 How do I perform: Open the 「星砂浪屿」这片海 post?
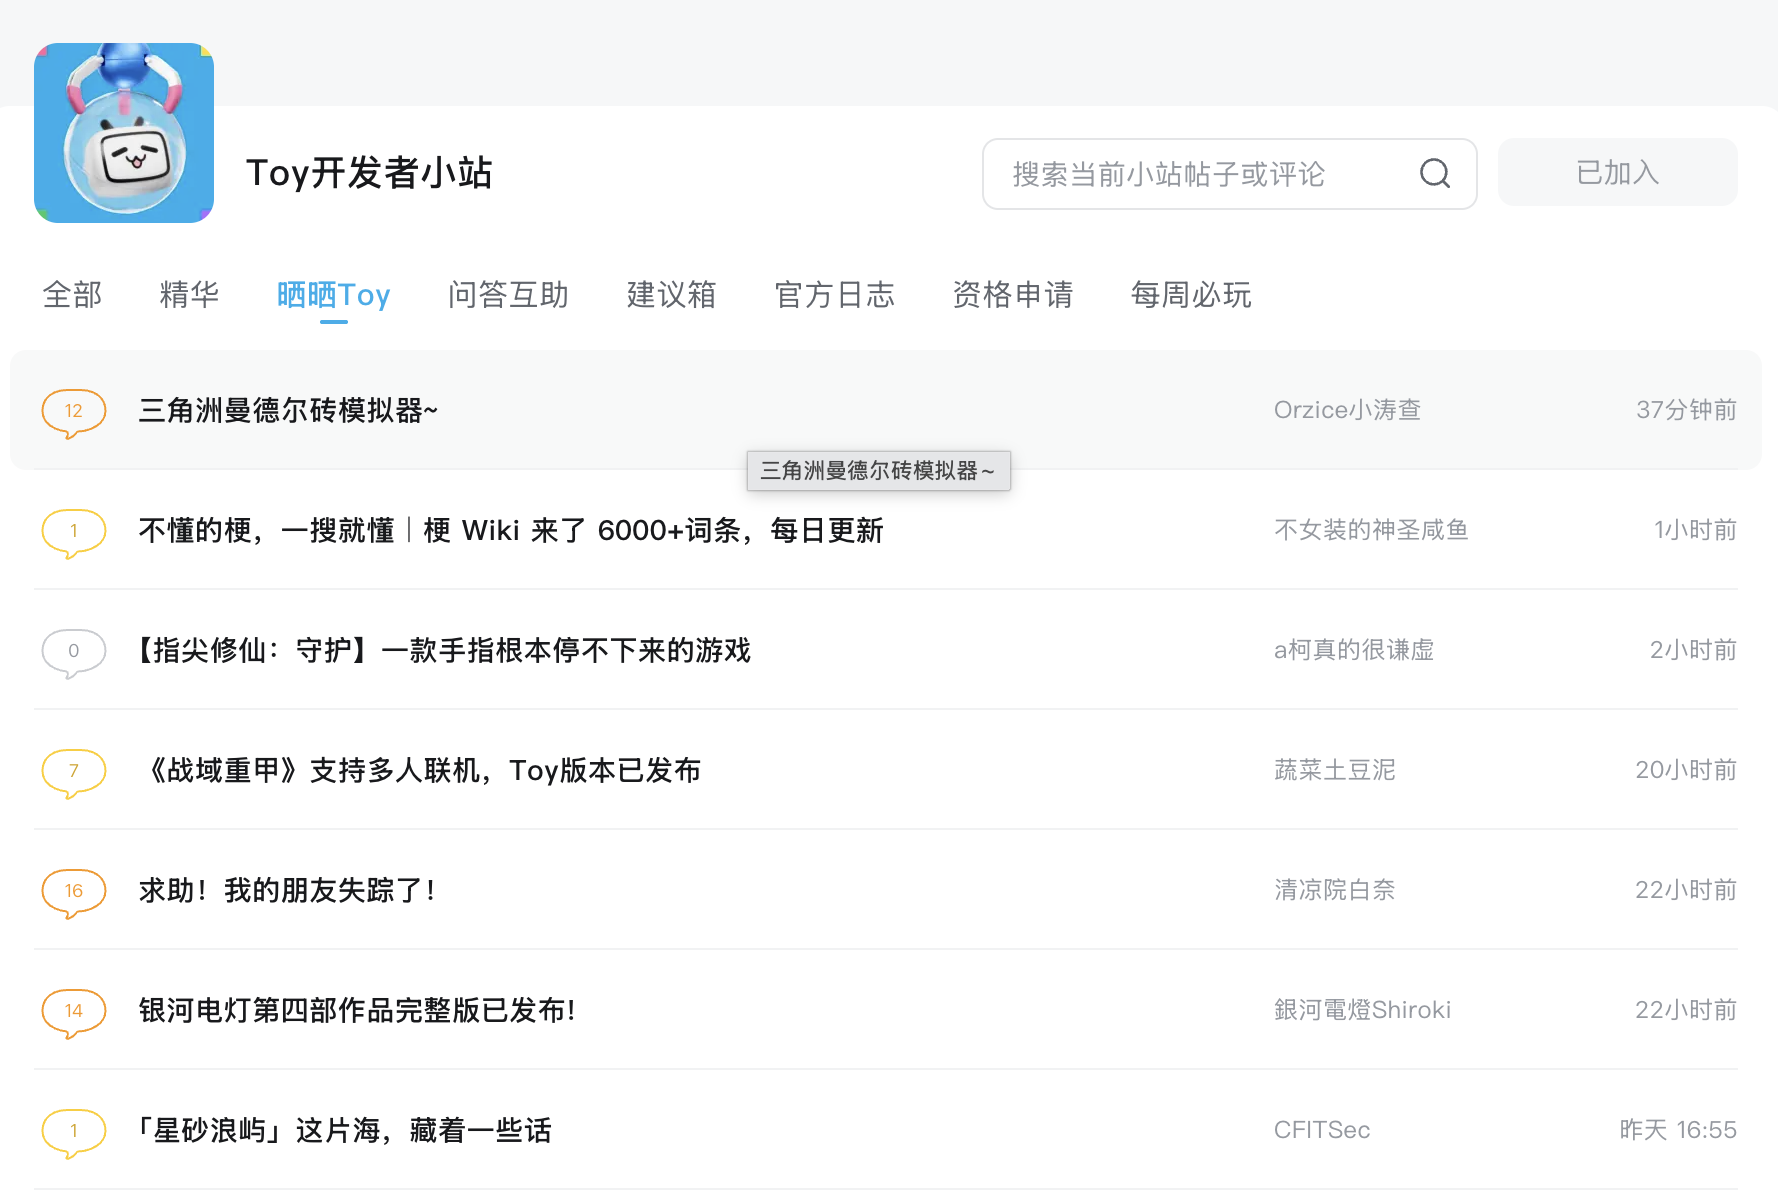point(342,1131)
